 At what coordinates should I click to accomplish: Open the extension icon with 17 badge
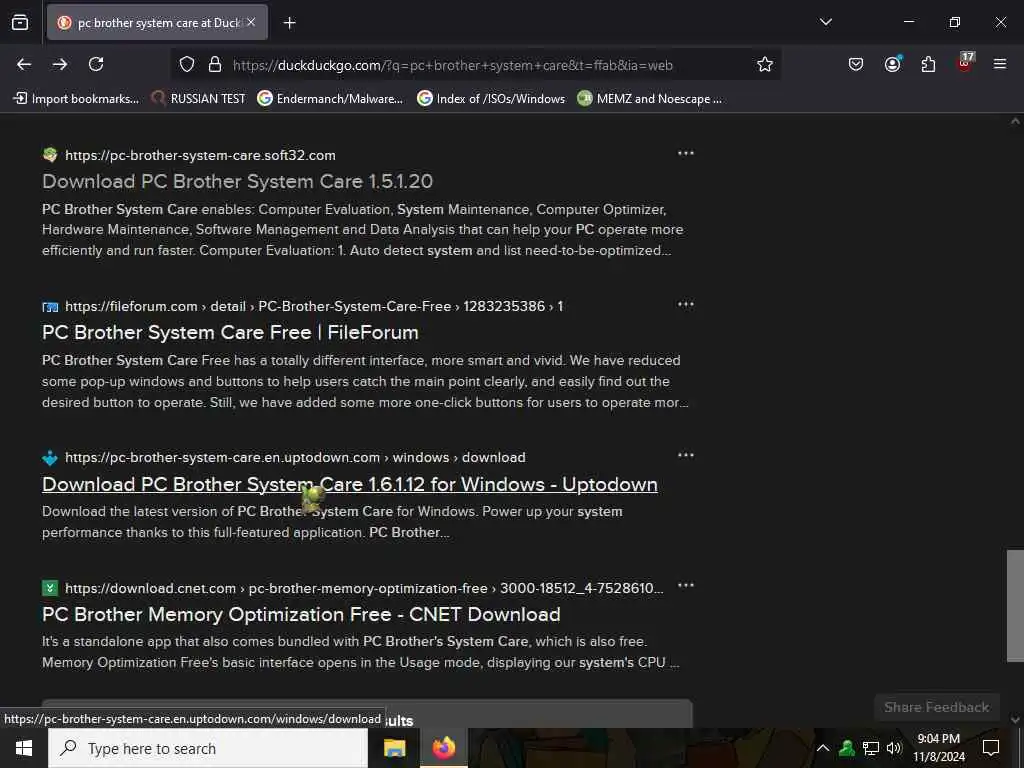(x=965, y=63)
